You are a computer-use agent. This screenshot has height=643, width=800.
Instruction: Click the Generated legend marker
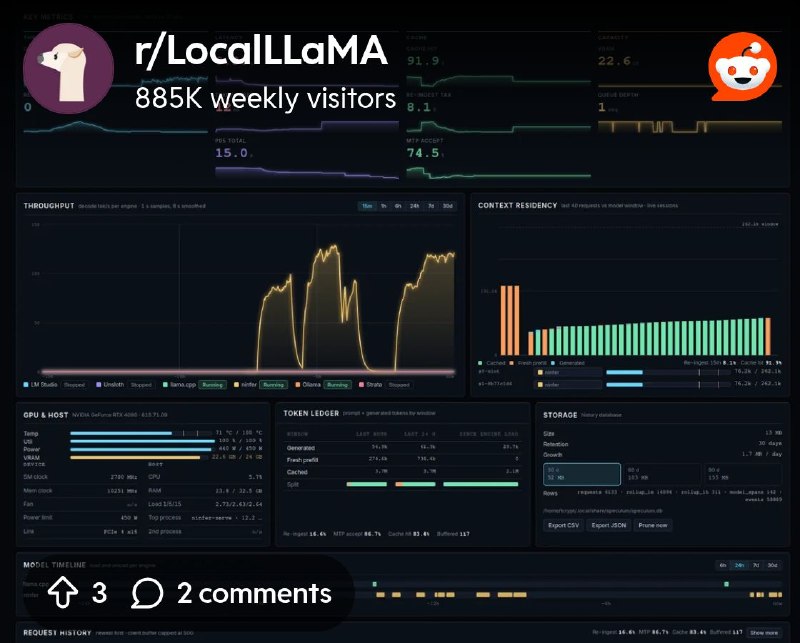(x=553, y=363)
